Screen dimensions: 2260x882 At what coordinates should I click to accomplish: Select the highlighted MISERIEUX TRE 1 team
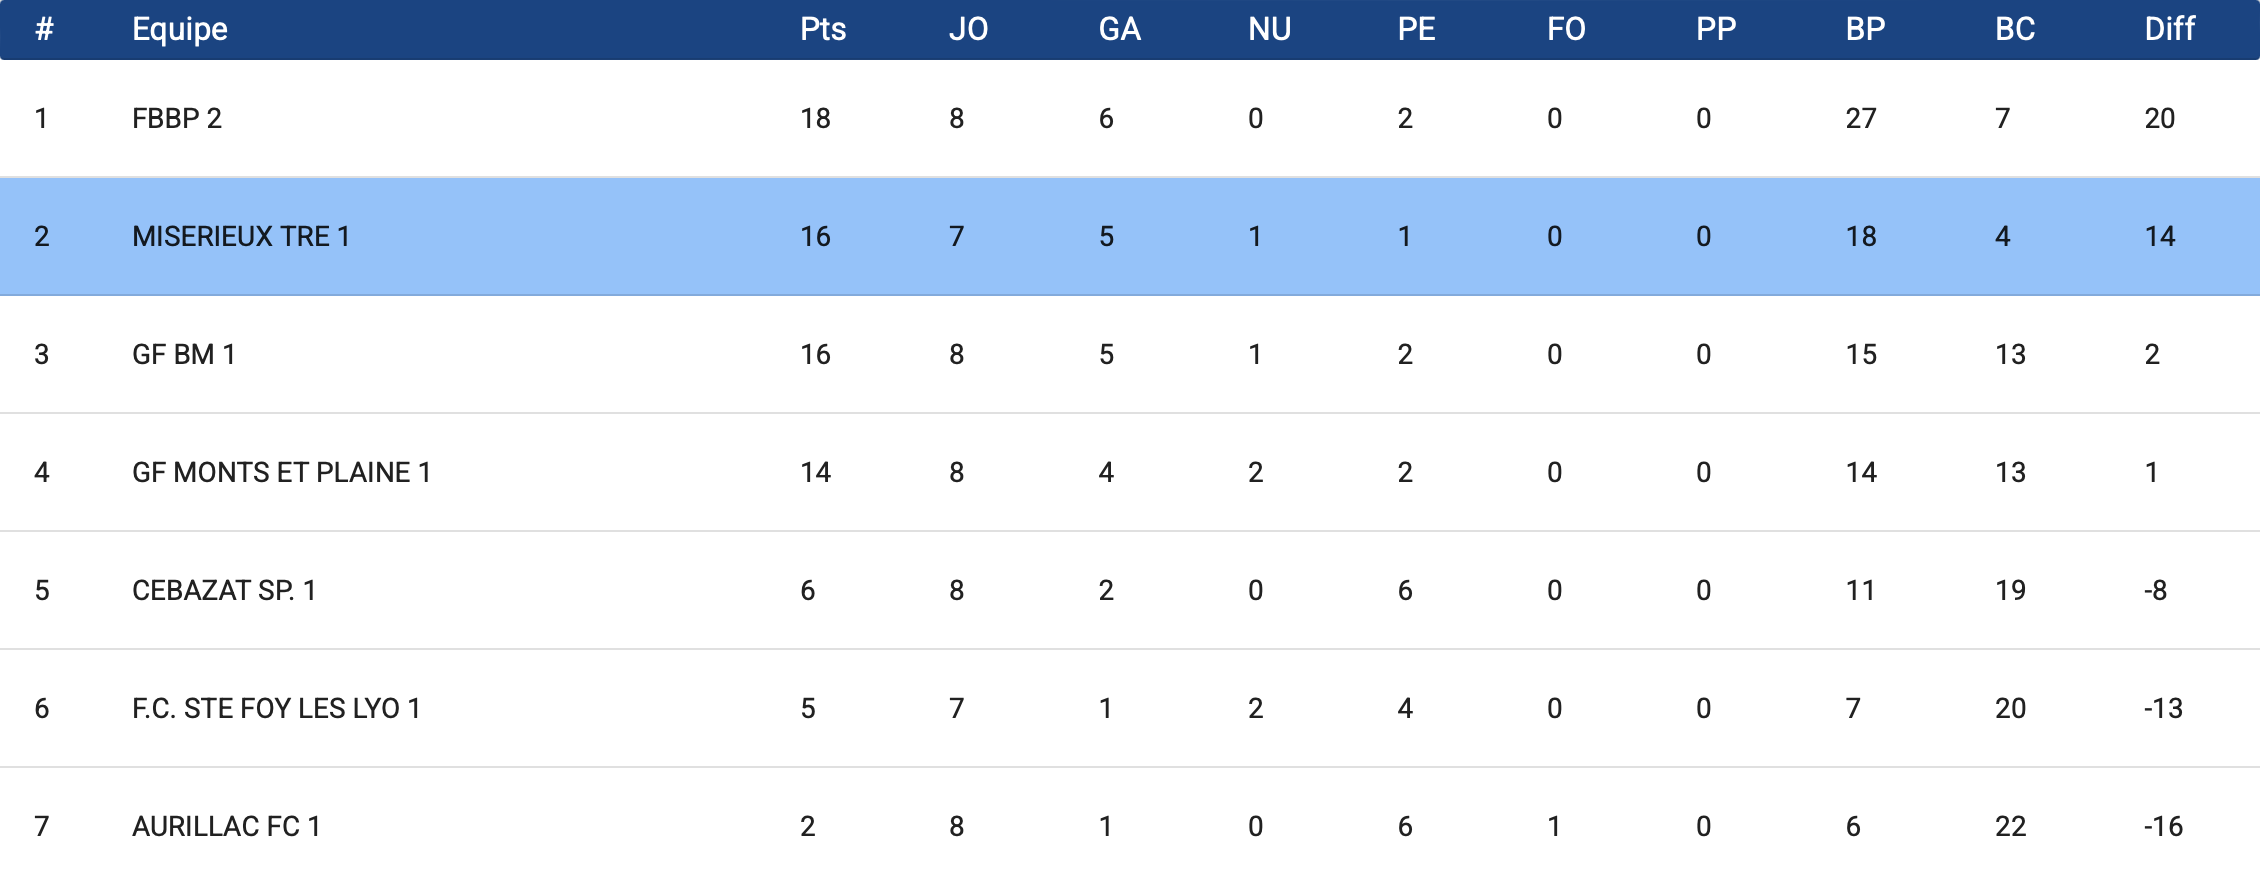tap(241, 237)
